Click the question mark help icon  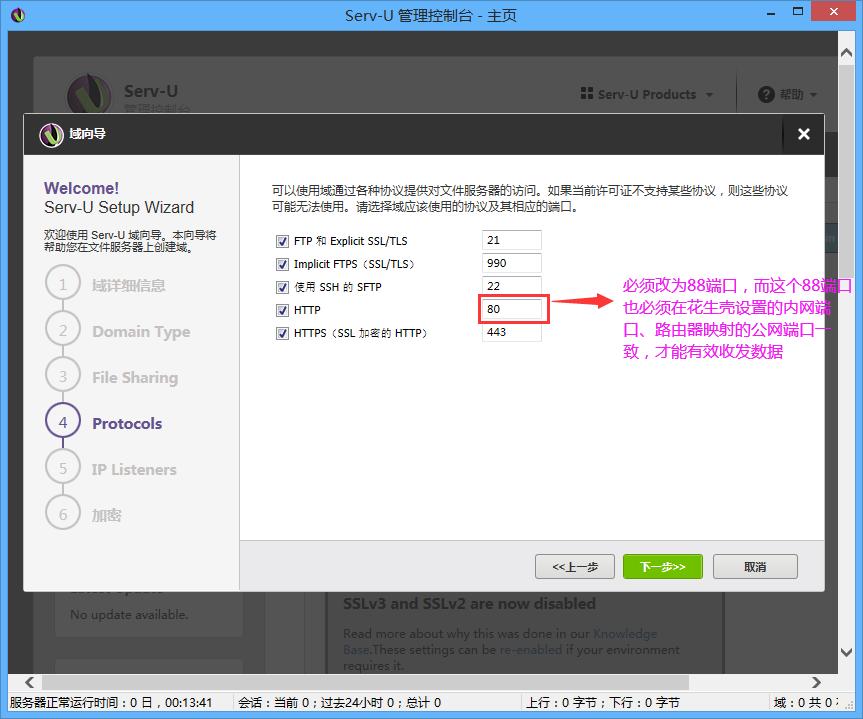(x=766, y=95)
